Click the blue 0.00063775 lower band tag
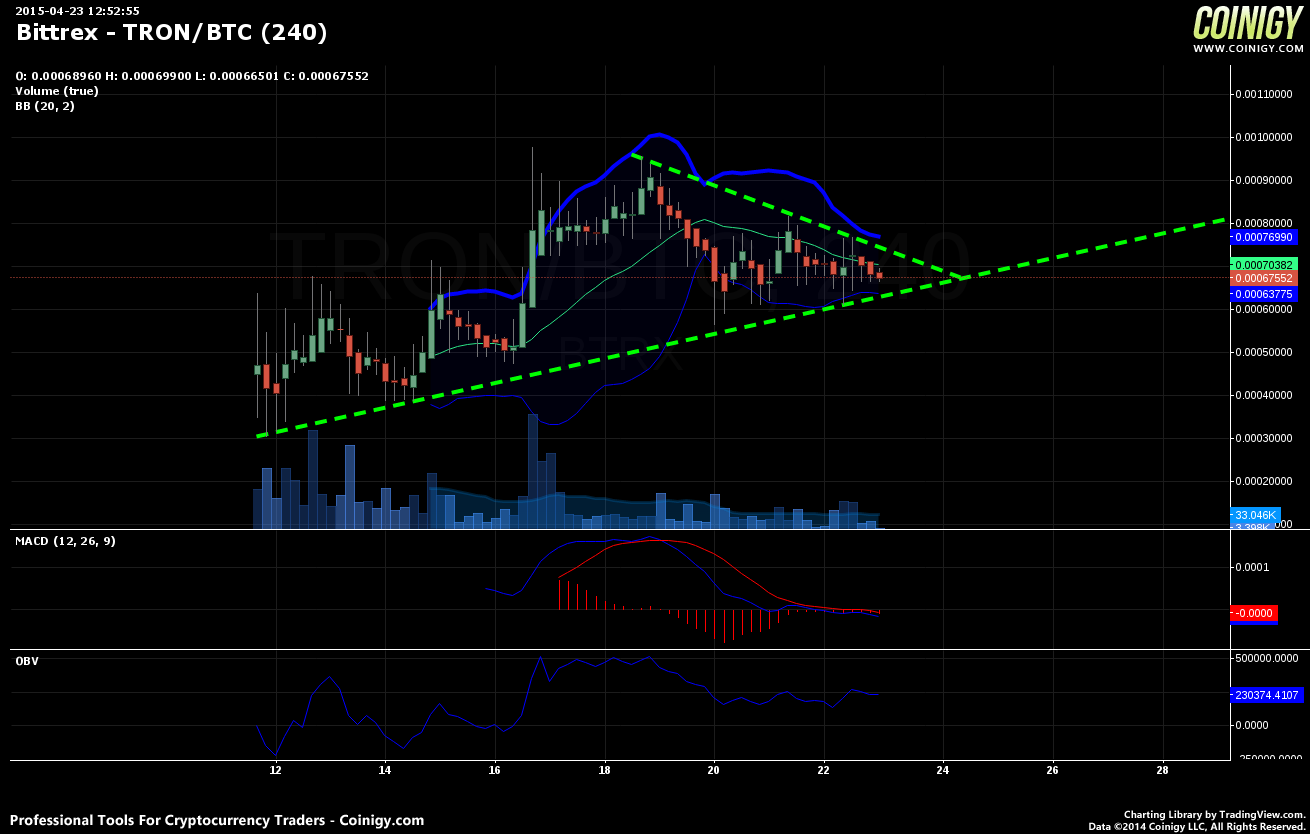The image size is (1310, 834). click(x=1264, y=294)
